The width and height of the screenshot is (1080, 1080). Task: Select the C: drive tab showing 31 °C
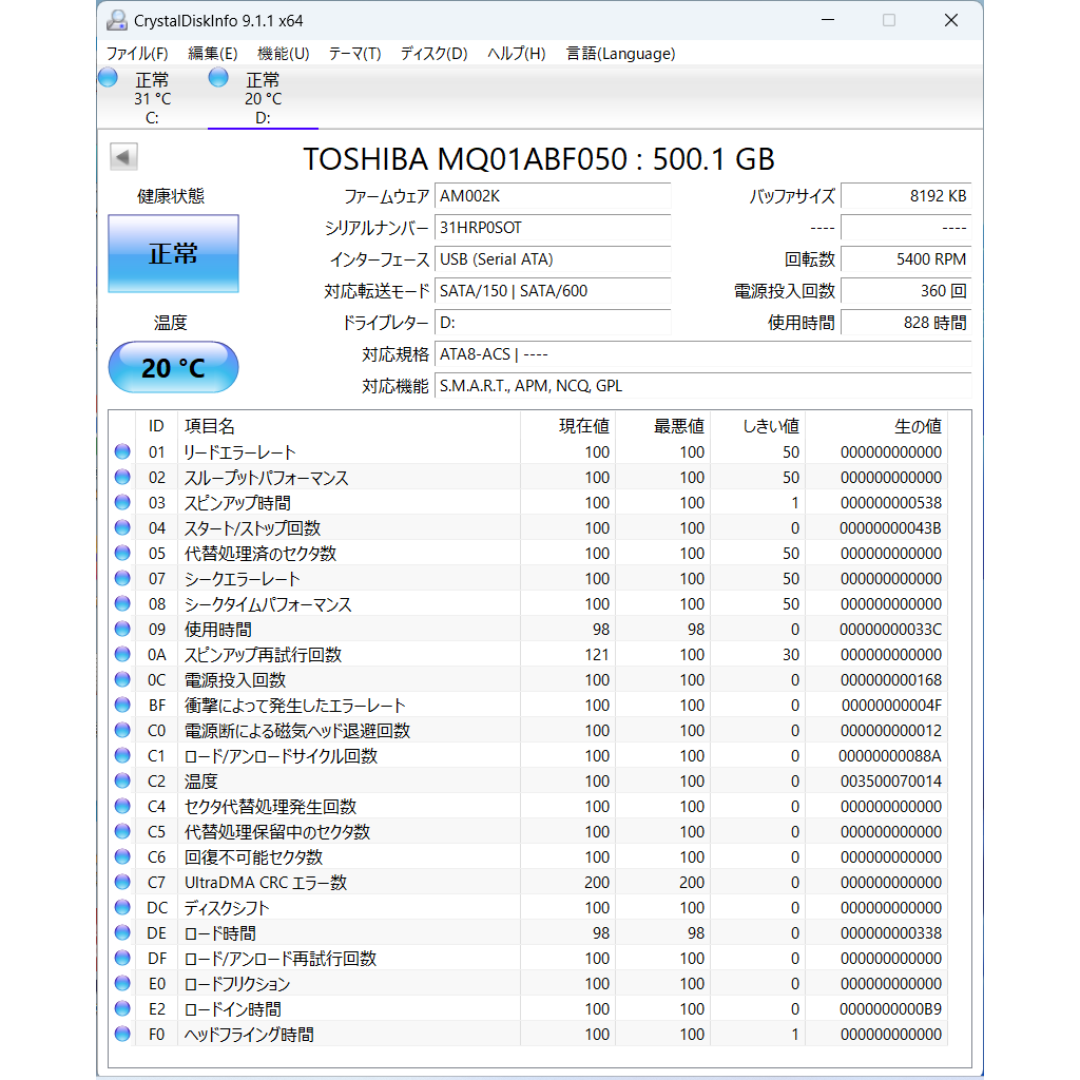[152, 98]
